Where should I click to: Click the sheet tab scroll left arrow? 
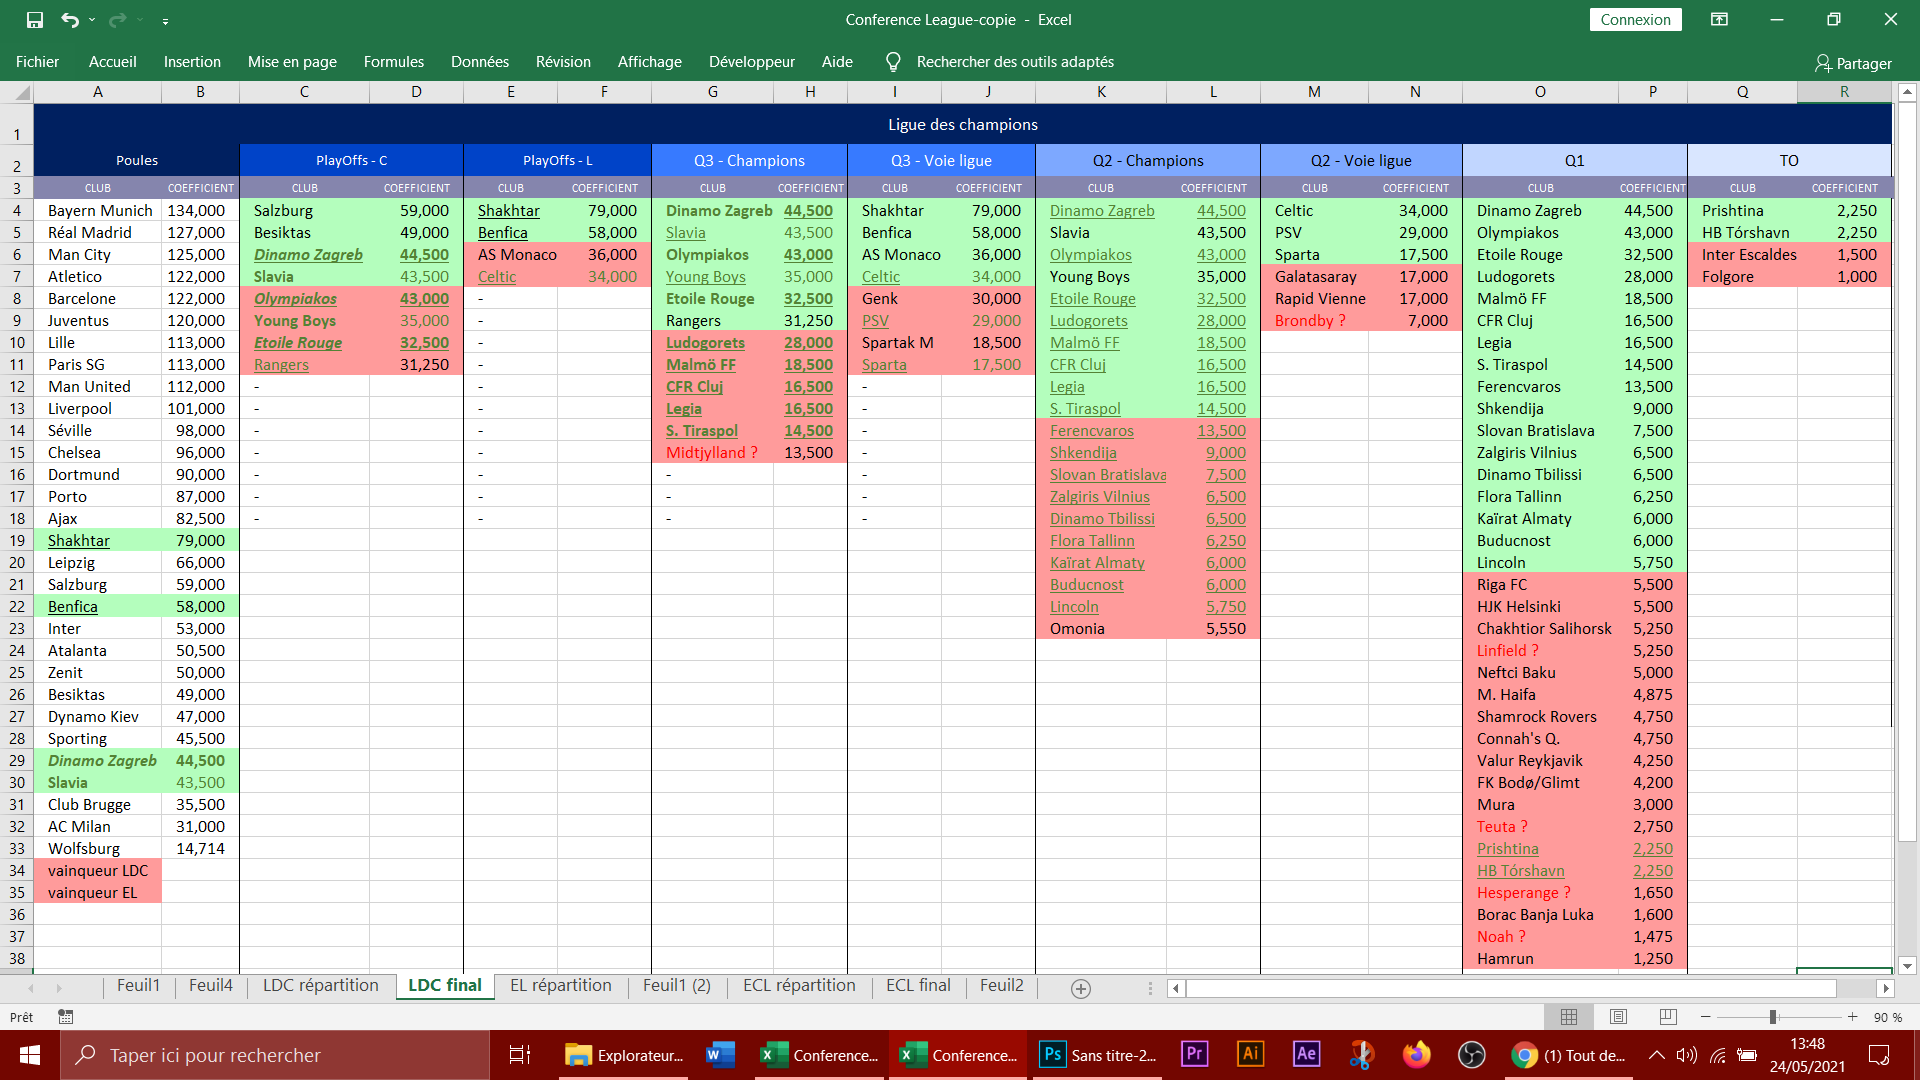click(x=31, y=988)
